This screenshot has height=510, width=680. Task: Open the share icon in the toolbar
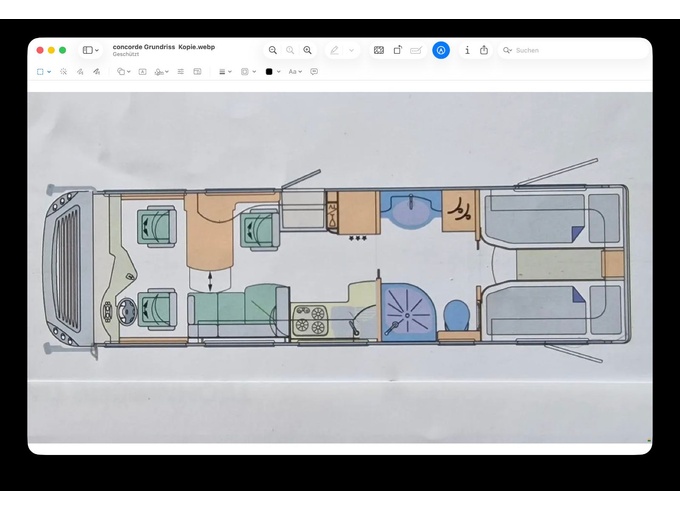coord(484,50)
